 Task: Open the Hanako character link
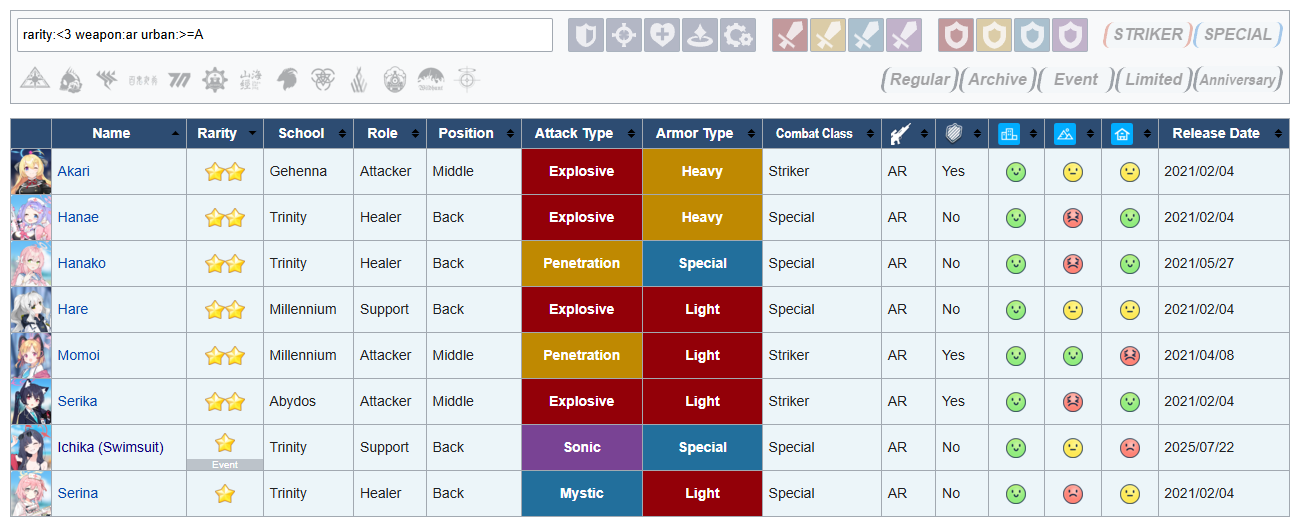point(81,263)
